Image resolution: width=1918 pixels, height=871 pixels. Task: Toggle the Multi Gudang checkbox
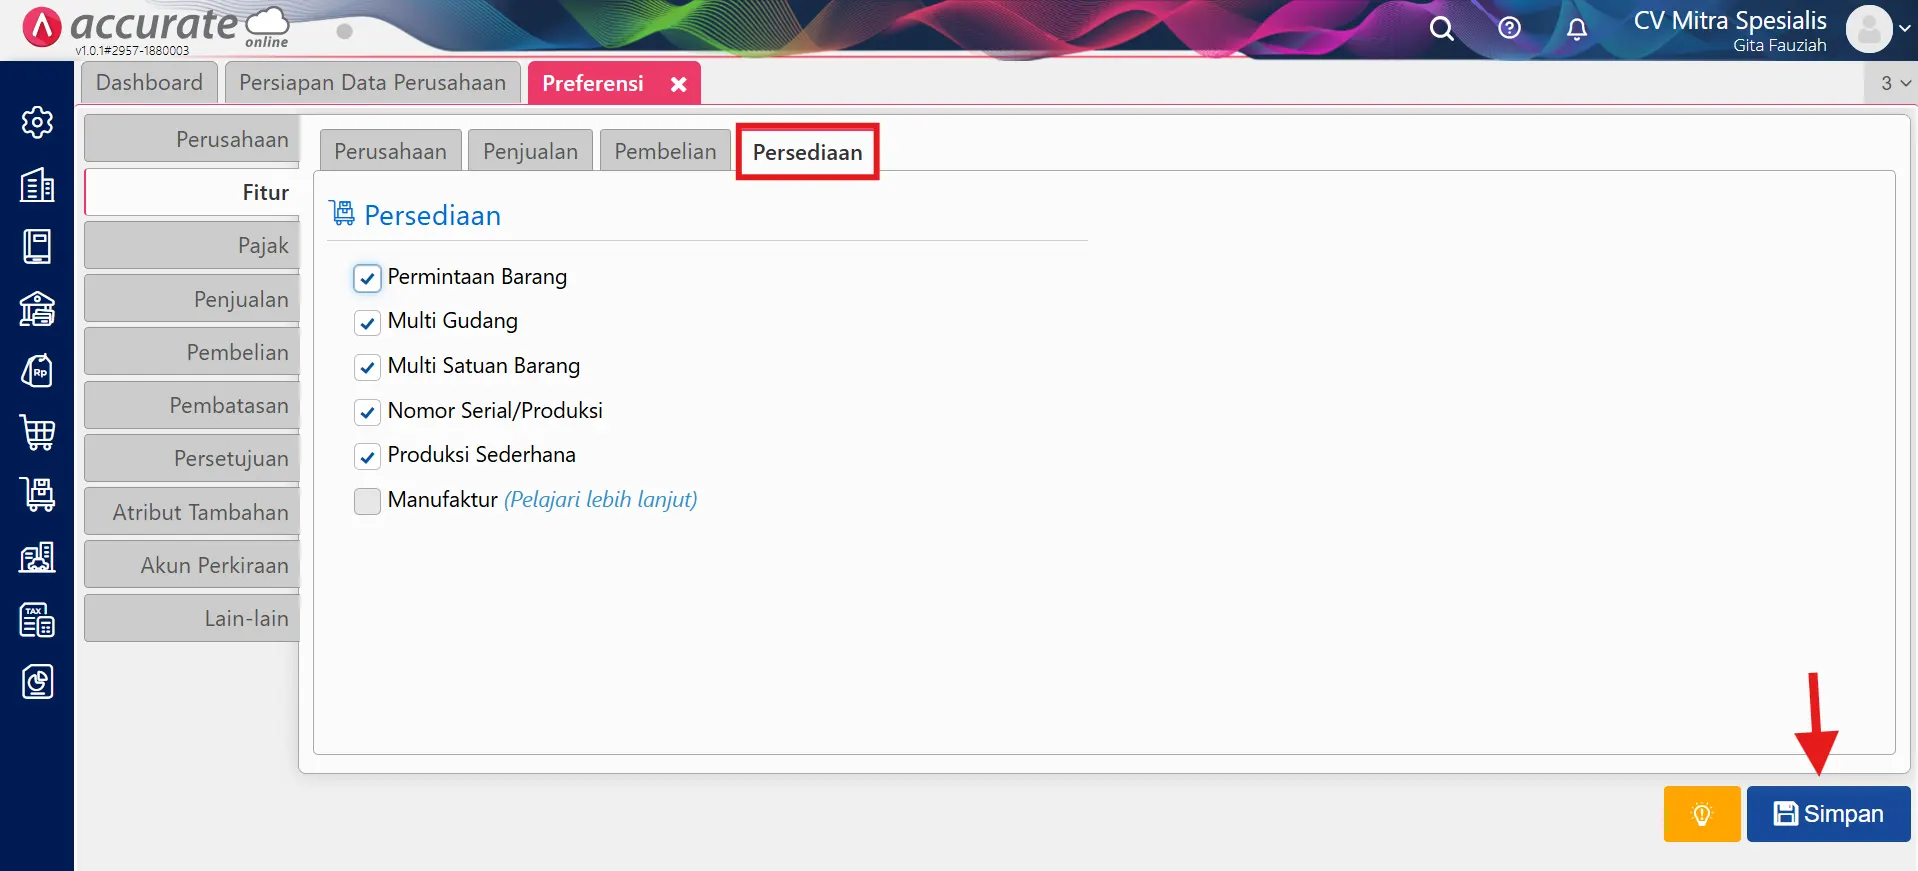(x=367, y=322)
